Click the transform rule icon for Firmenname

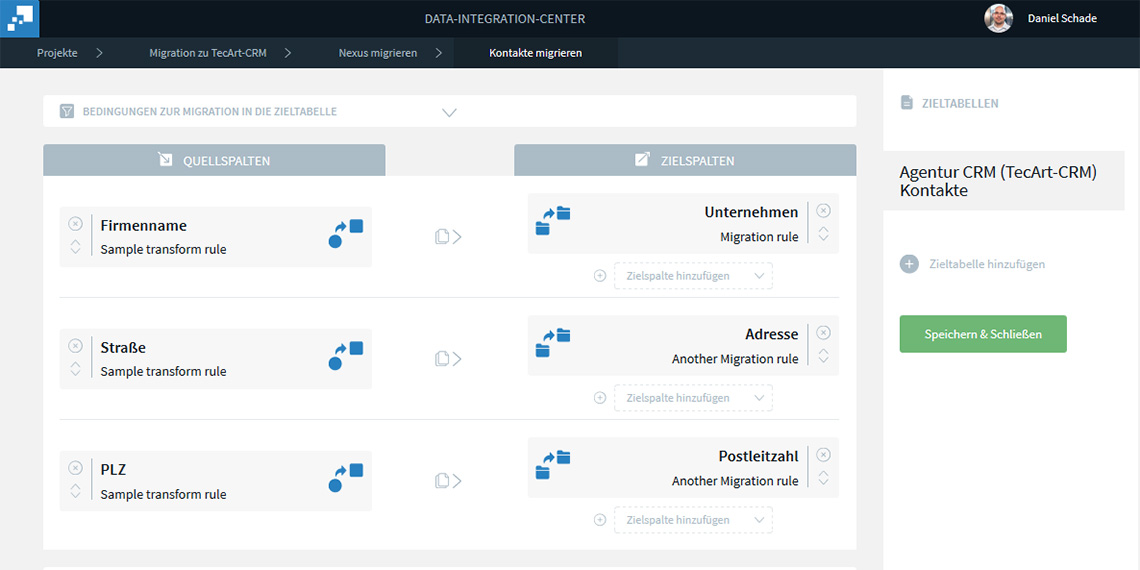(346, 234)
